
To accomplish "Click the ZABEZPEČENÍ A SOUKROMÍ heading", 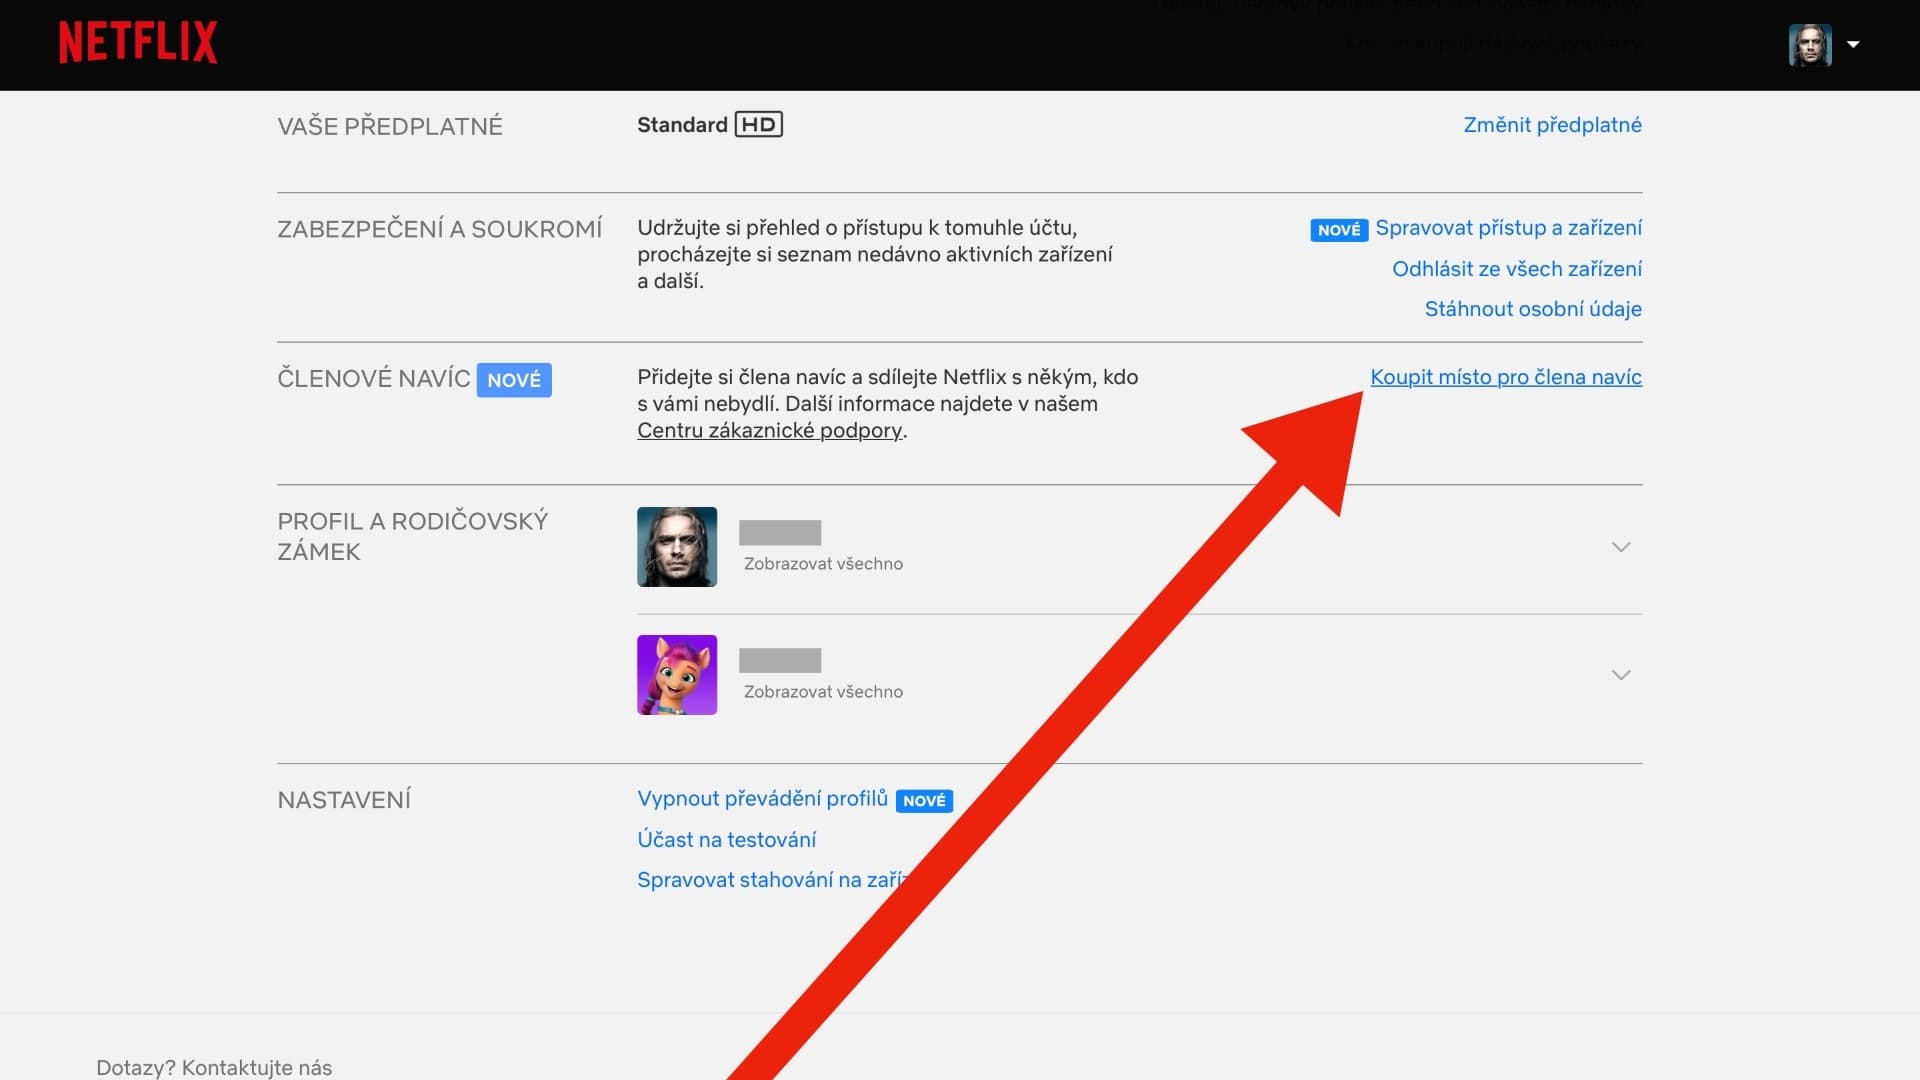I will [440, 230].
